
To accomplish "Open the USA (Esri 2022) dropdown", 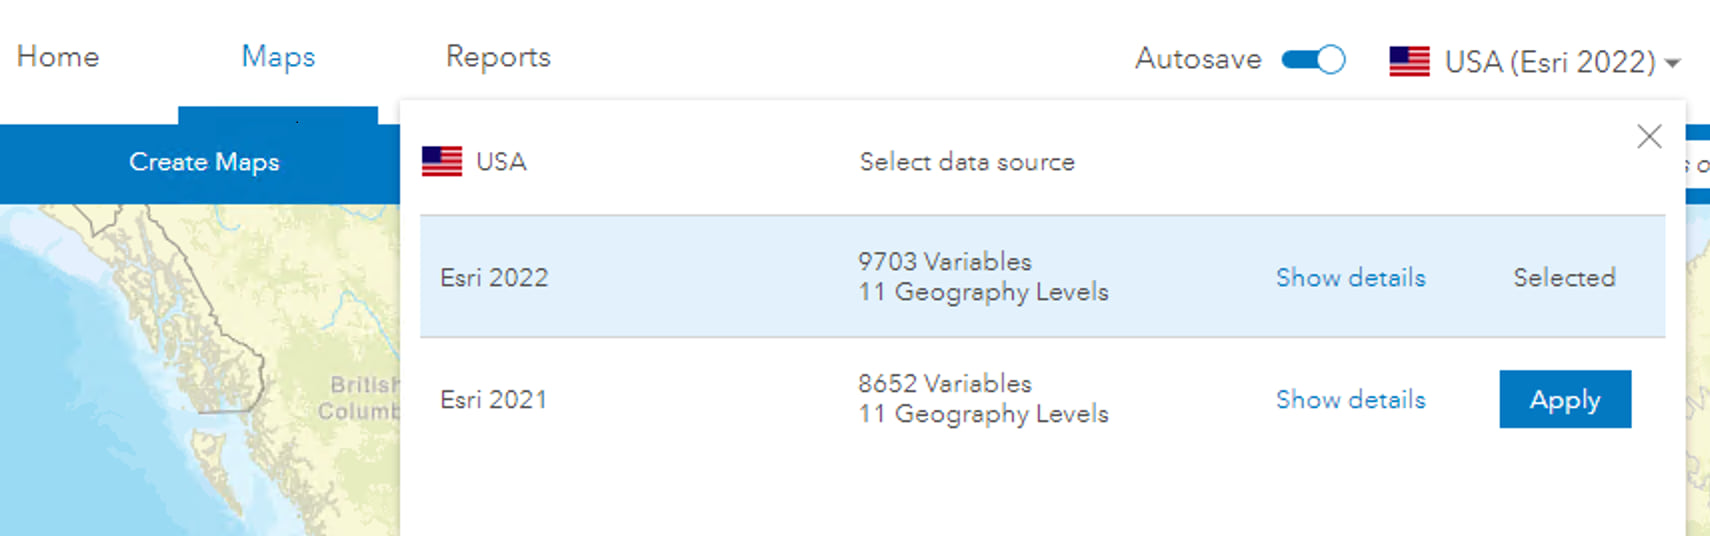I will pyautogui.click(x=1549, y=62).
